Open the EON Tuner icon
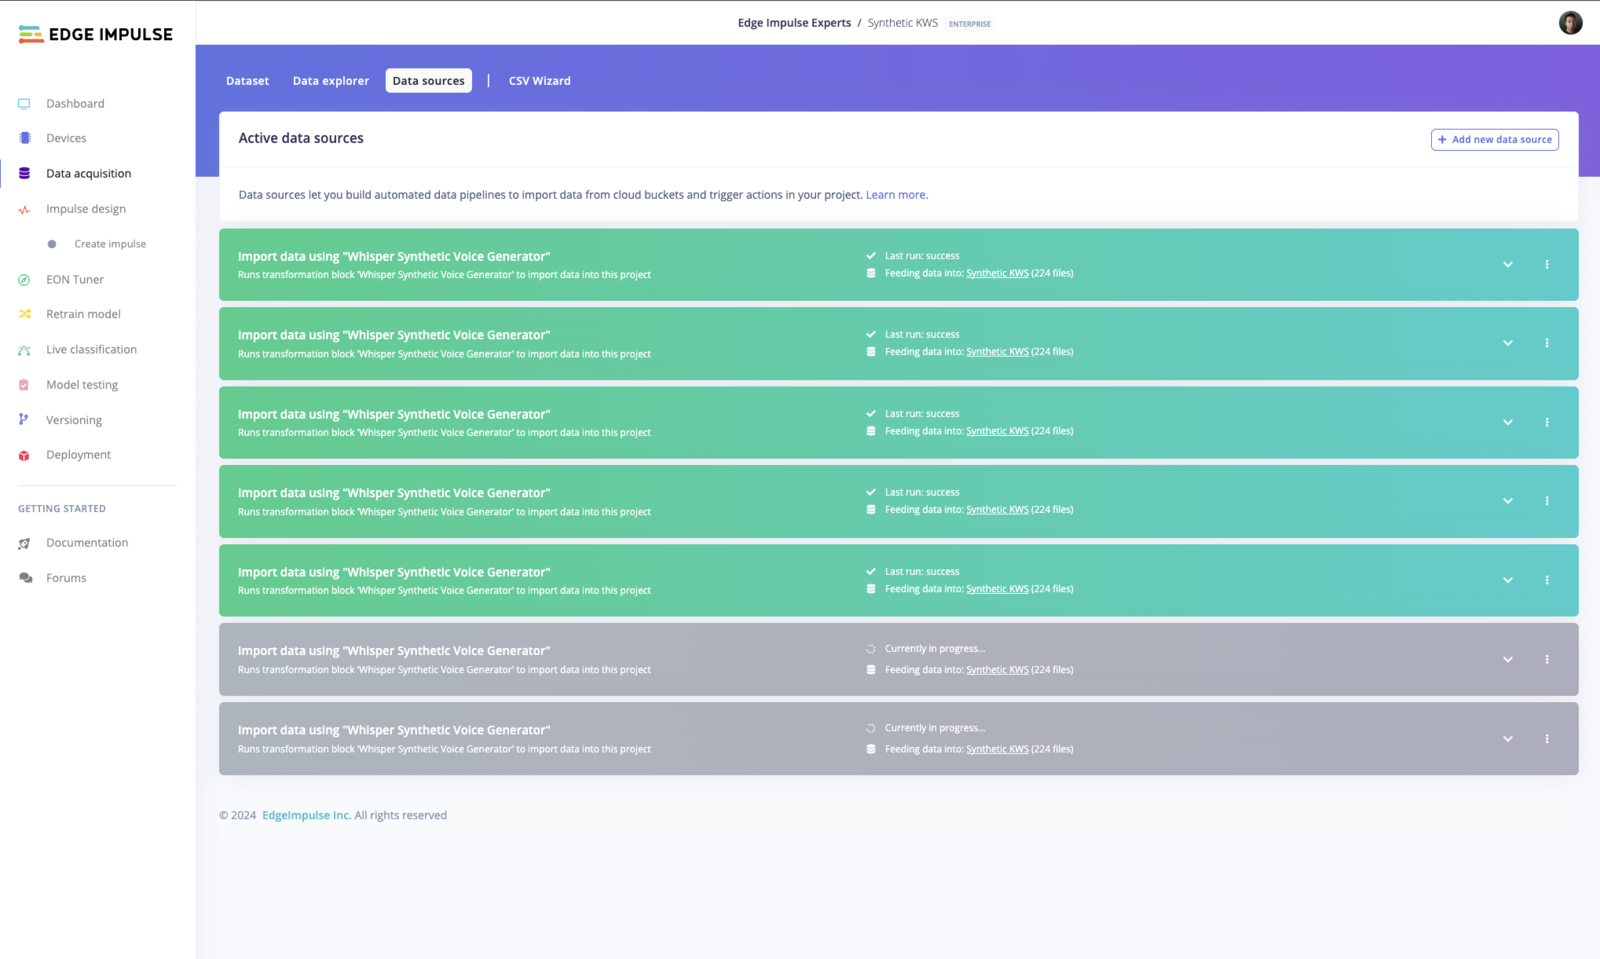This screenshot has height=959, width=1600. 24,280
